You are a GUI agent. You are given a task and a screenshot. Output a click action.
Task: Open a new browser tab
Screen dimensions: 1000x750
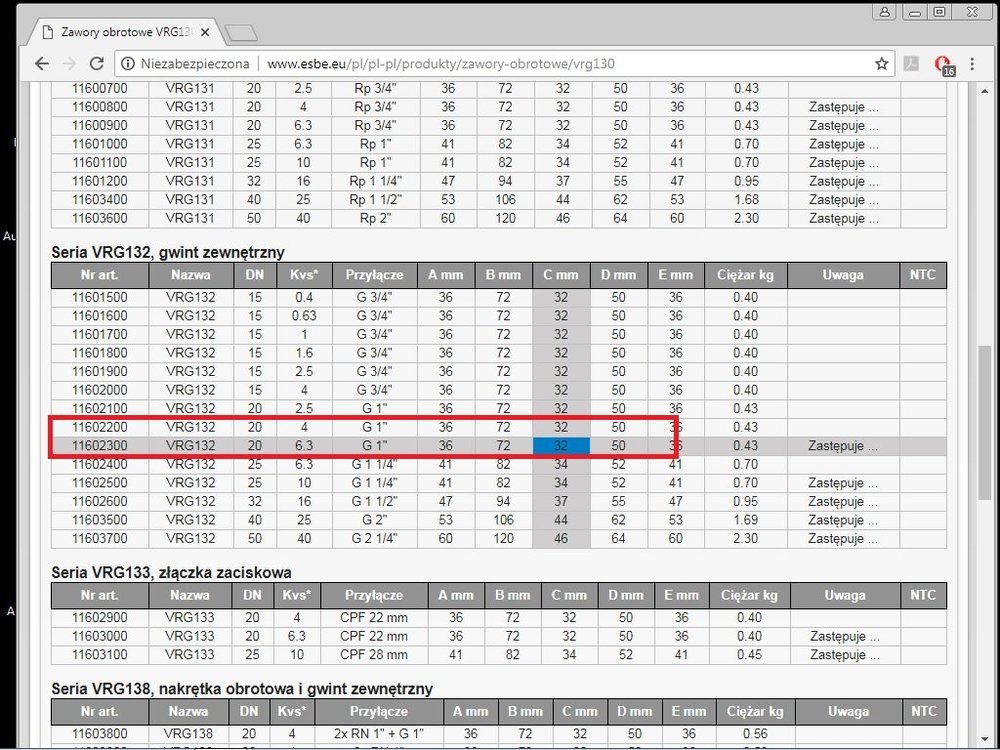point(240,32)
